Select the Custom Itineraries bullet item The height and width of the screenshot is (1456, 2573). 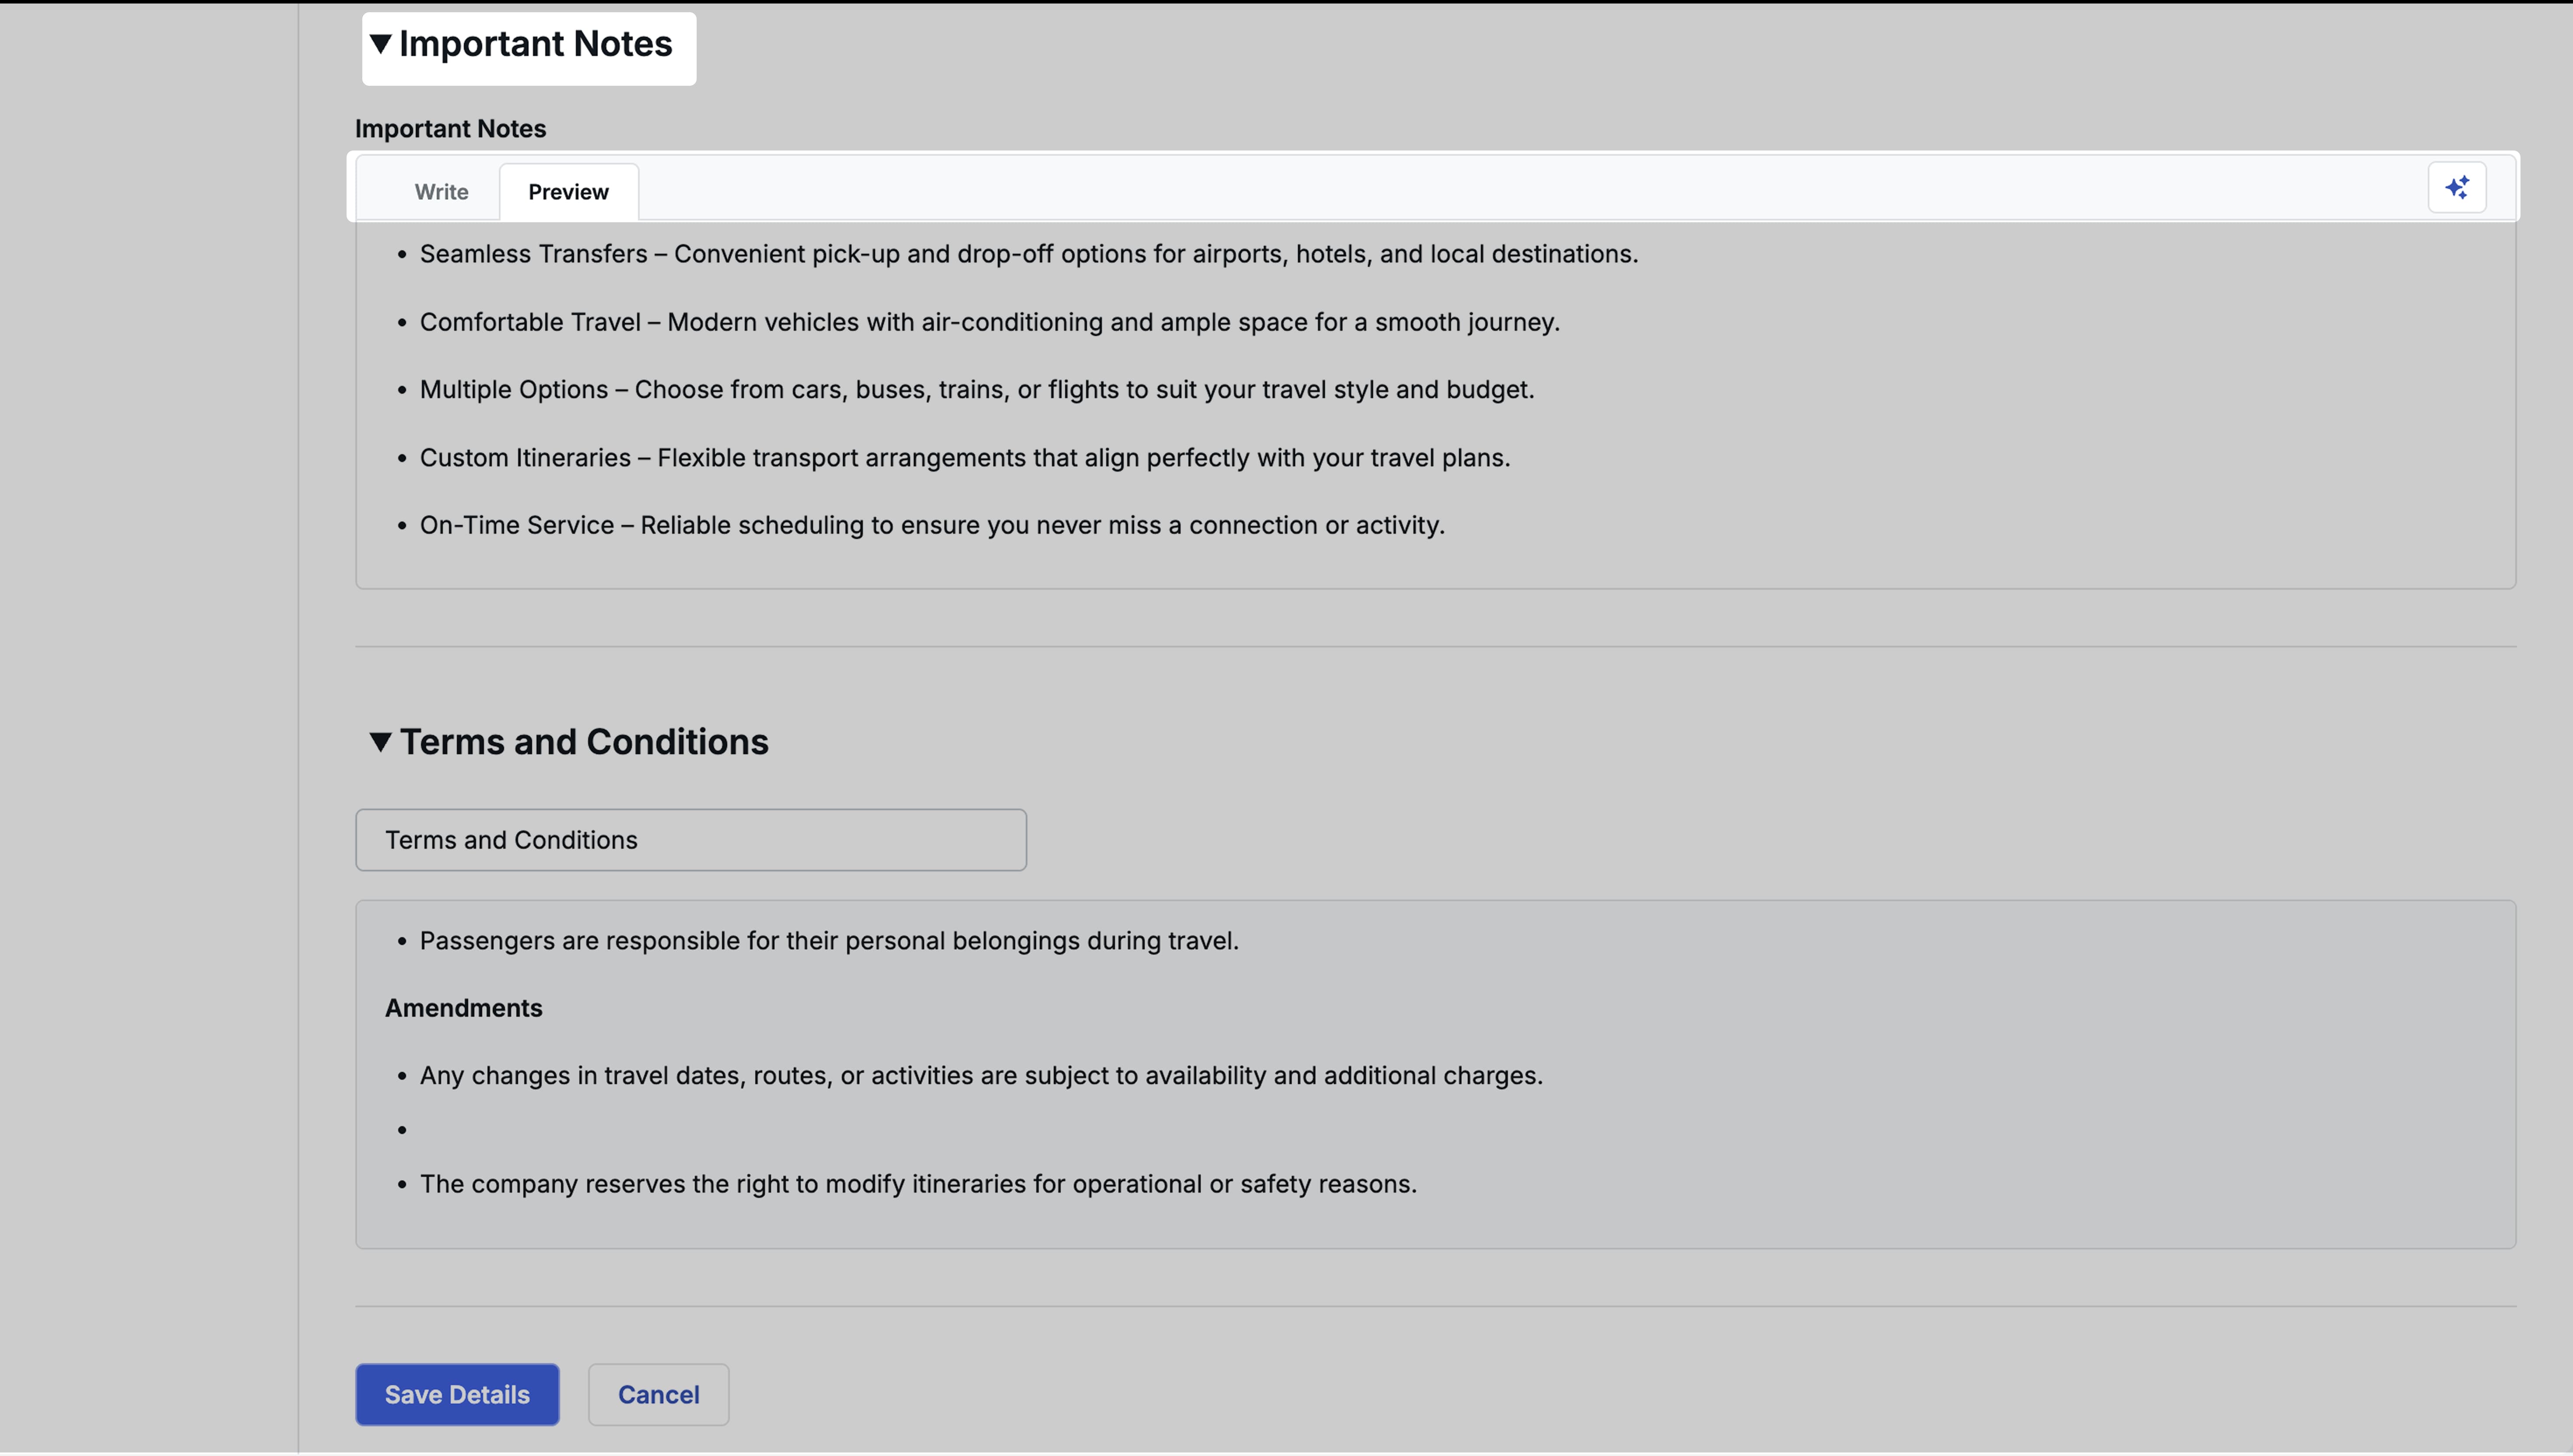coord(964,457)
